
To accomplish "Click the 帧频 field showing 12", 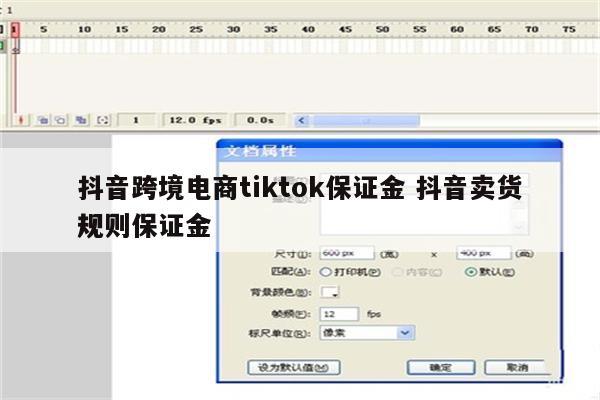I will click(339, 314).
